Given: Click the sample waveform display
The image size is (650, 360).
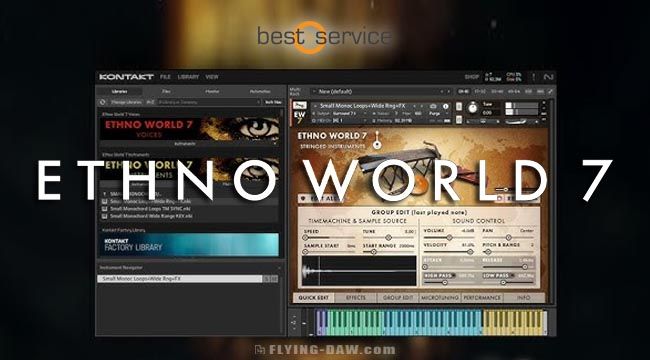Looking at the screenshot, I should click(x=359, y=270).
